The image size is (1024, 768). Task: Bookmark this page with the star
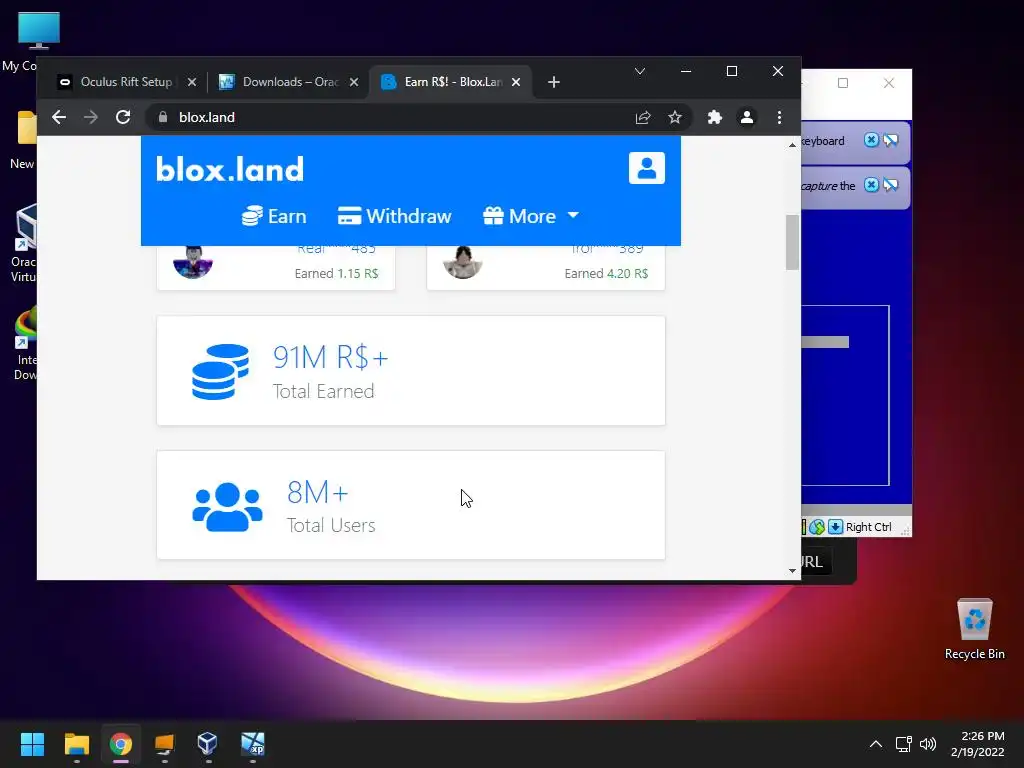(675, 118)
